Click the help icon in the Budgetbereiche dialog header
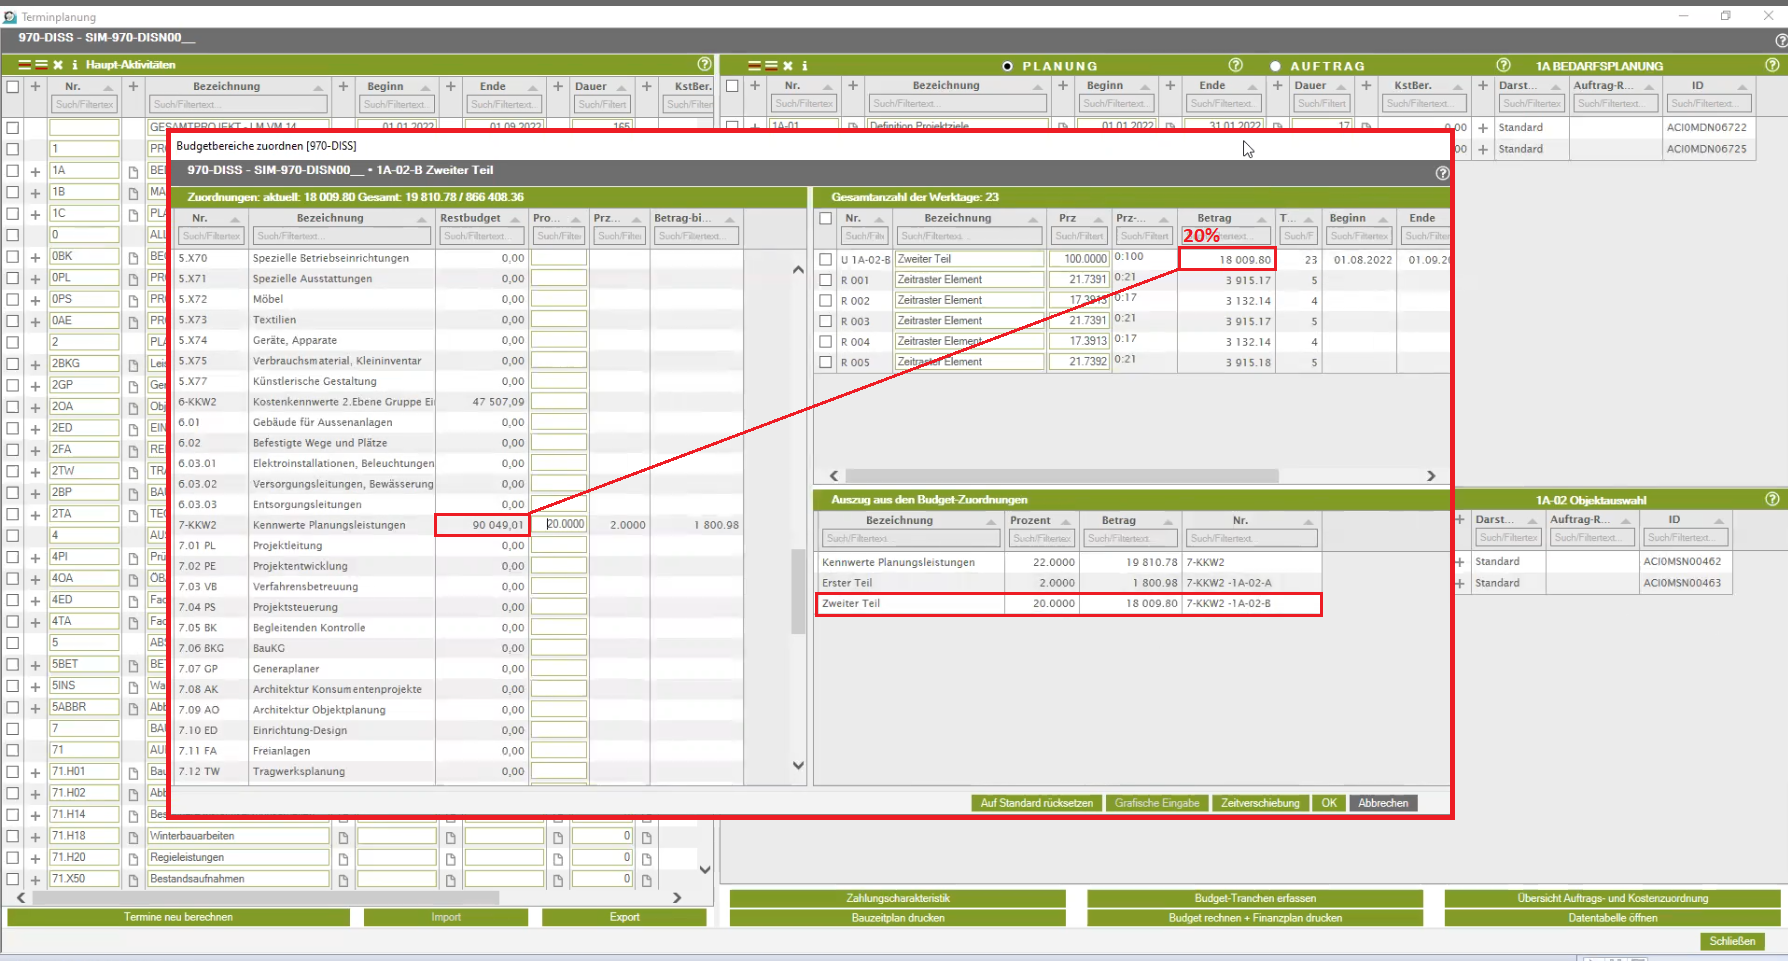 [1441, 173]
